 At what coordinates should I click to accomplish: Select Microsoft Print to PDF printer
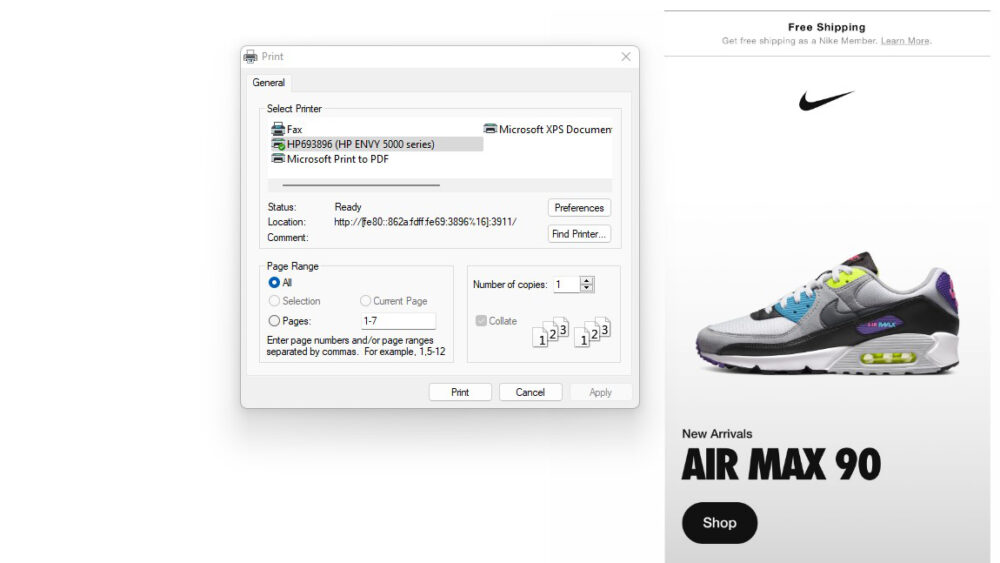point(337,159)
